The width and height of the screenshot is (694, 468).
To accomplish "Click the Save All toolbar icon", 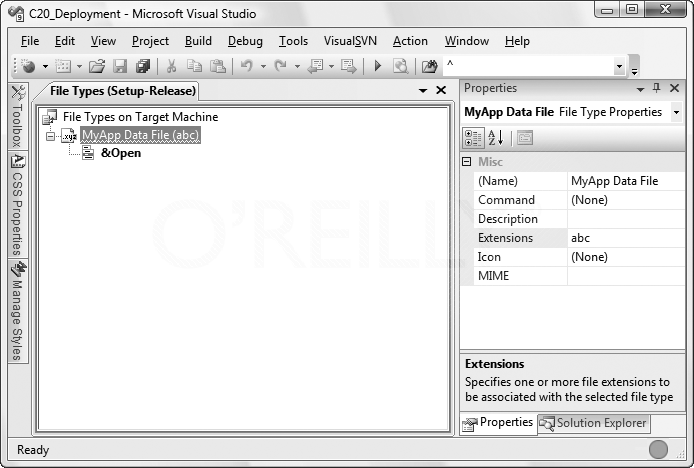I will pyautogui.click(x=143, y=66).
